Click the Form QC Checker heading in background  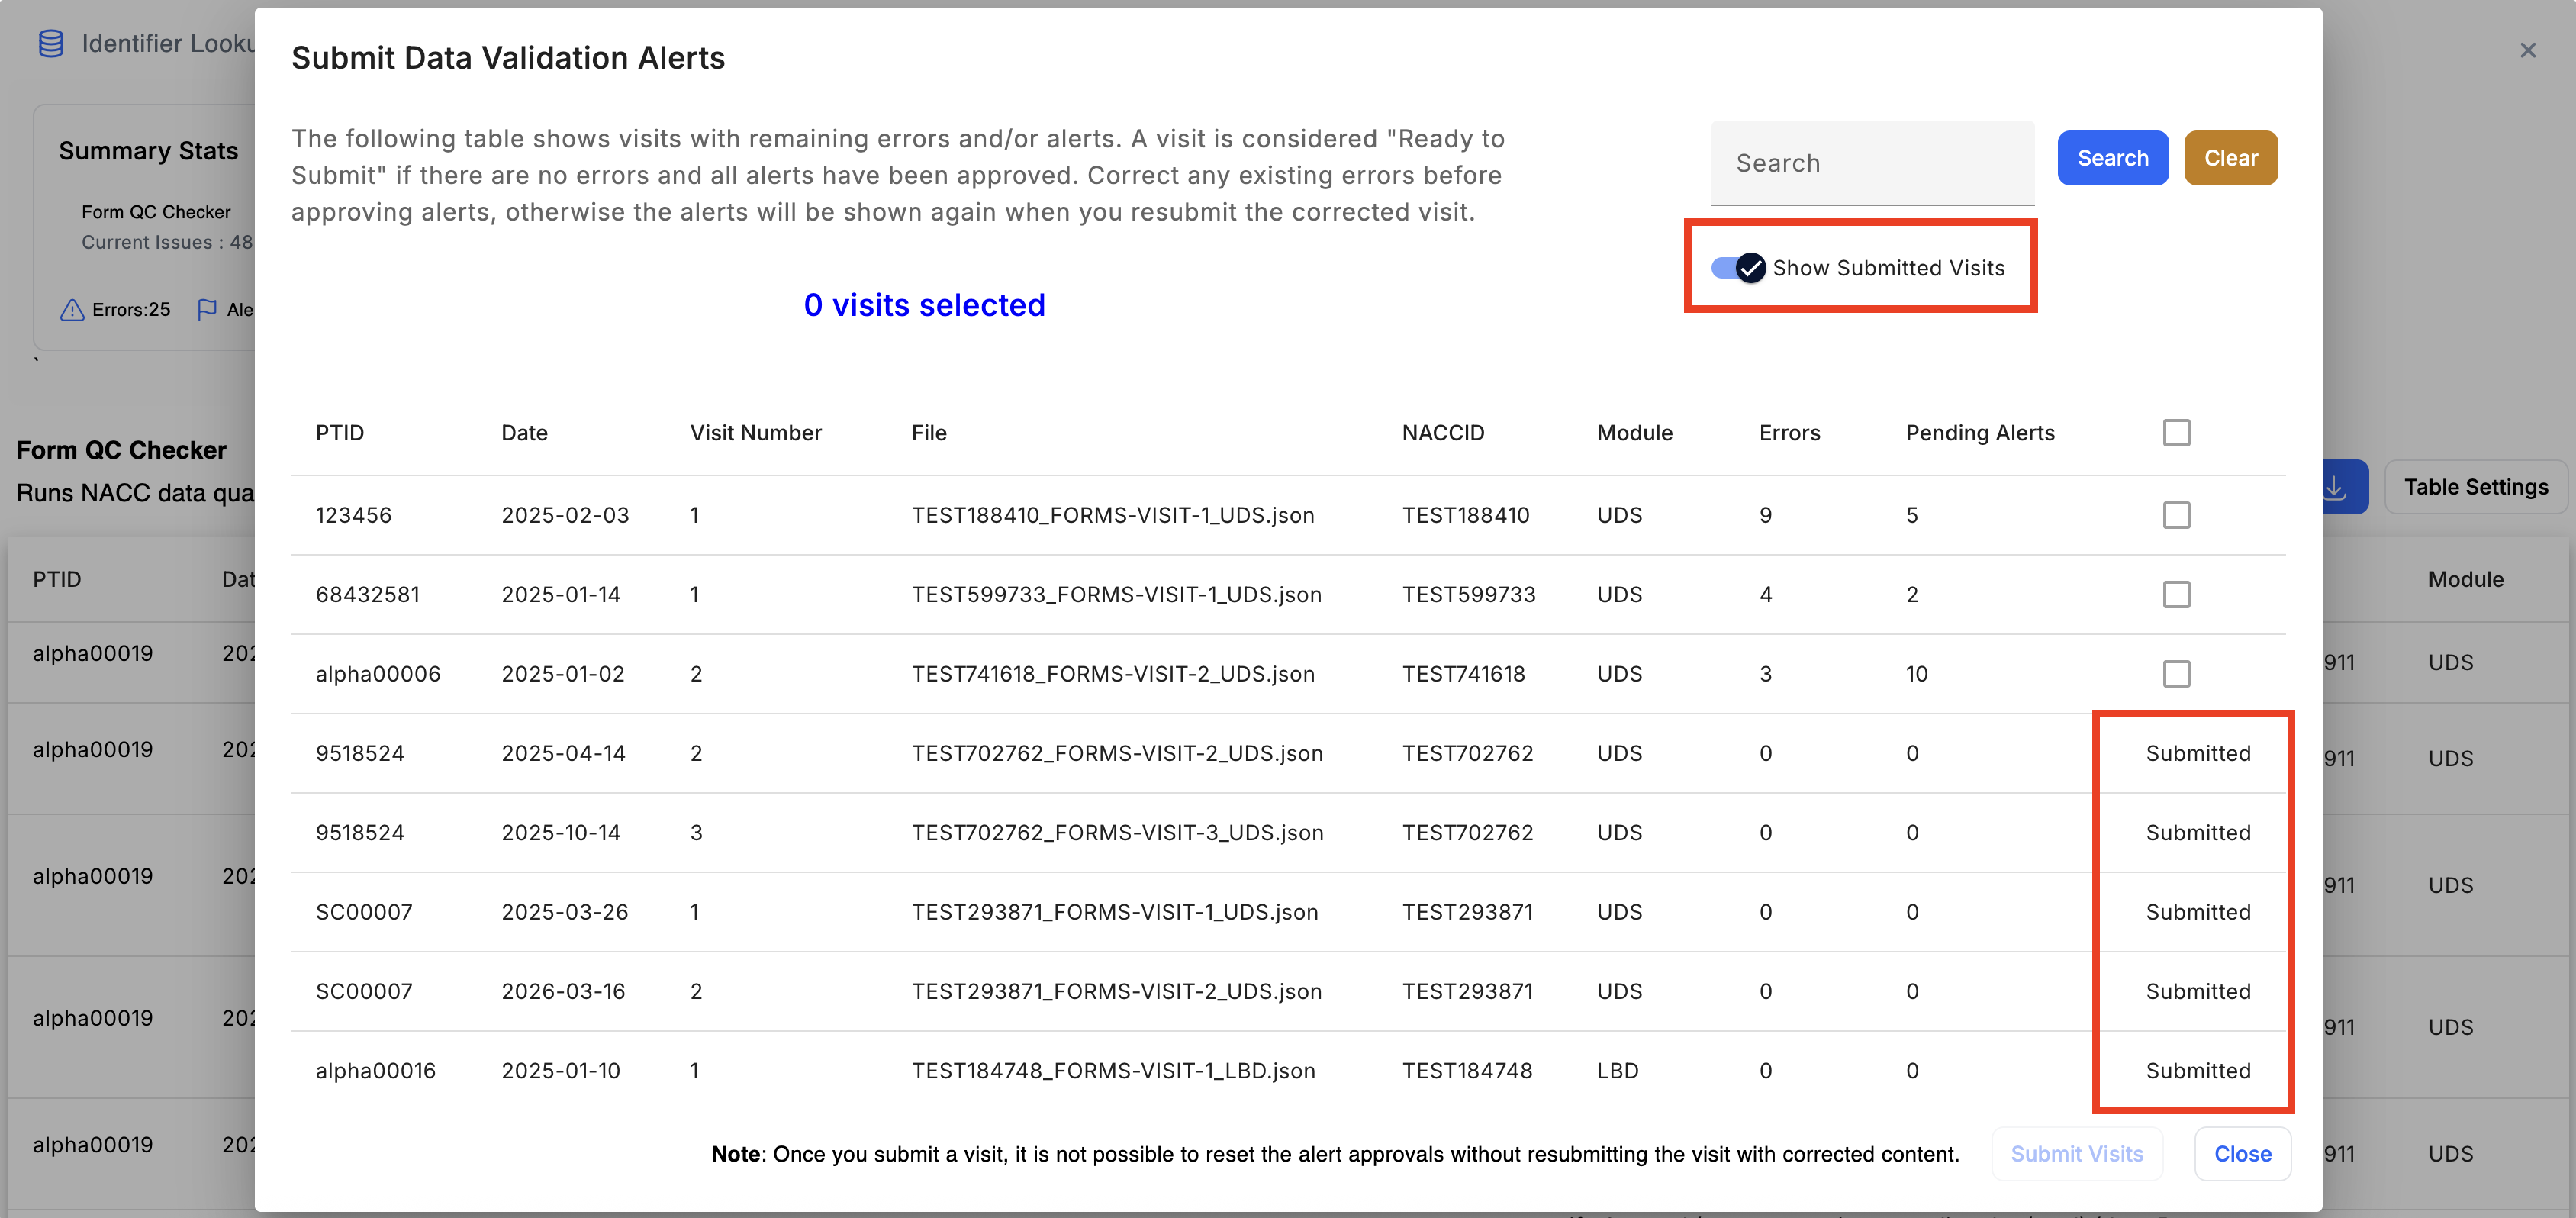[x=121, y=450]
